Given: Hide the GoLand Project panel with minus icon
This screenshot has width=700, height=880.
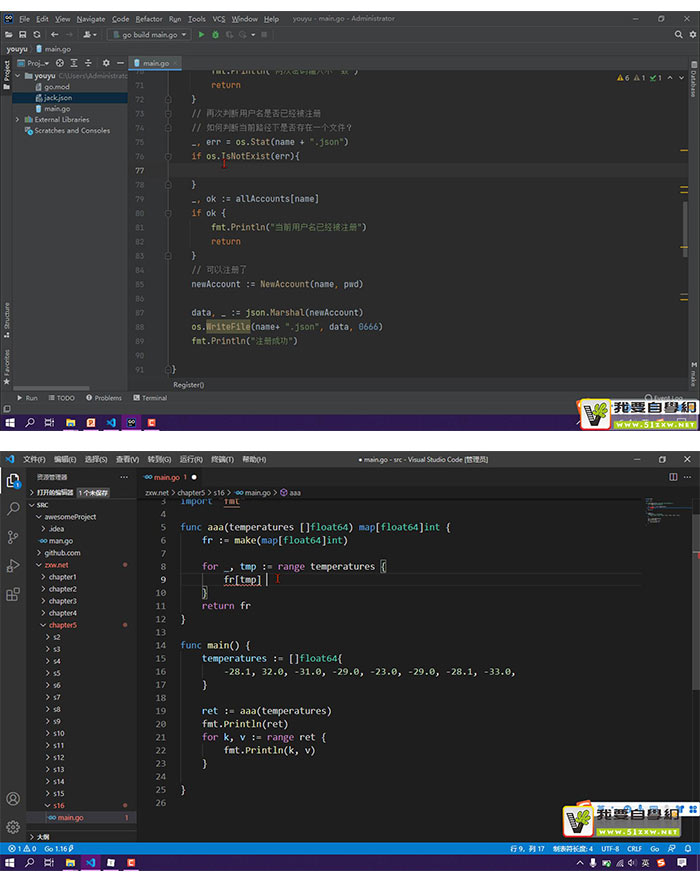Looking at the screenshot, I should tap(120, 63).
